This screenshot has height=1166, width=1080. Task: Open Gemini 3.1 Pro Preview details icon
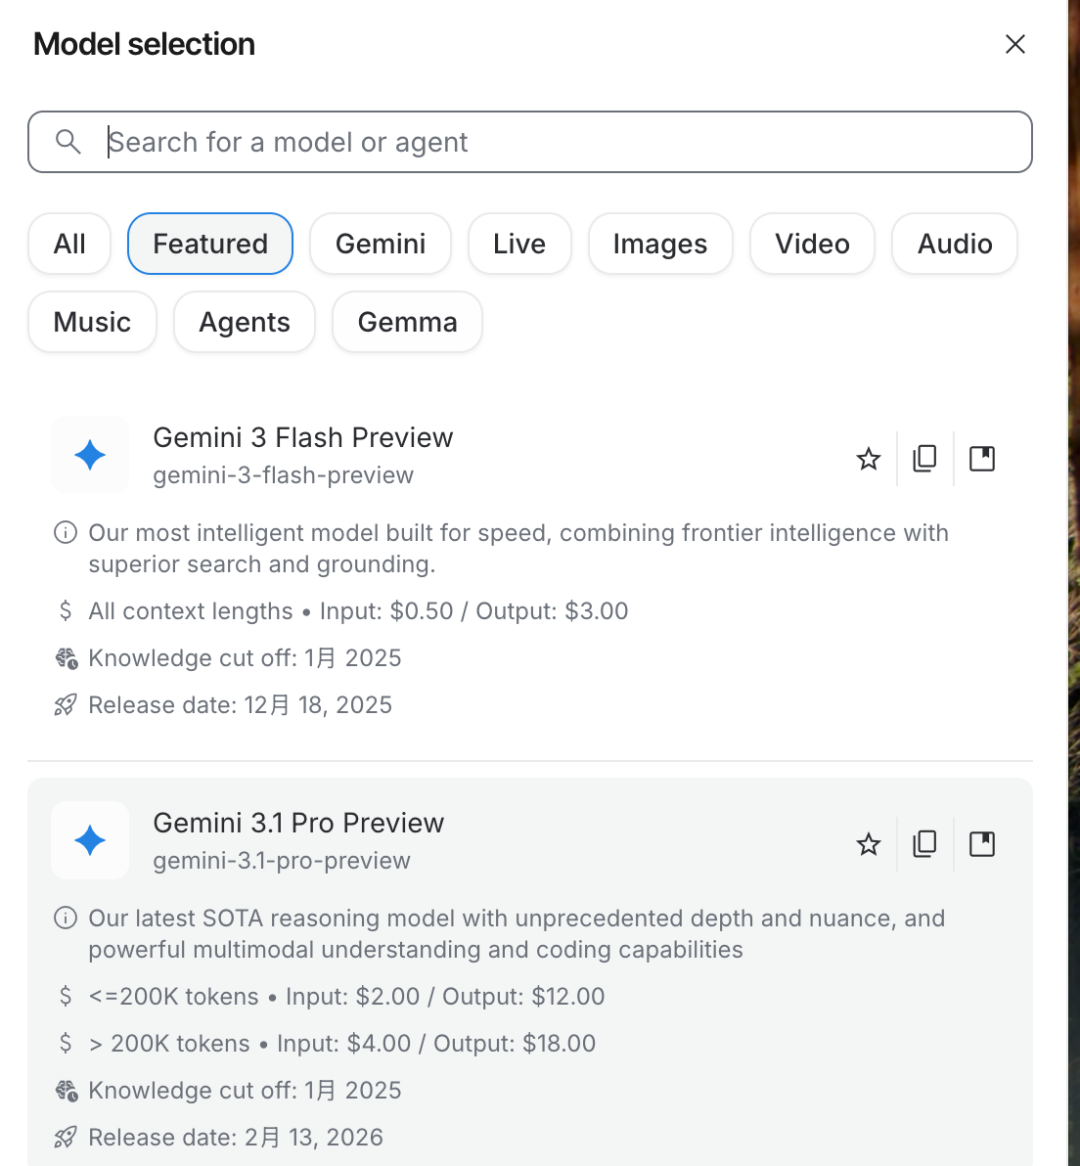(982, 844)
